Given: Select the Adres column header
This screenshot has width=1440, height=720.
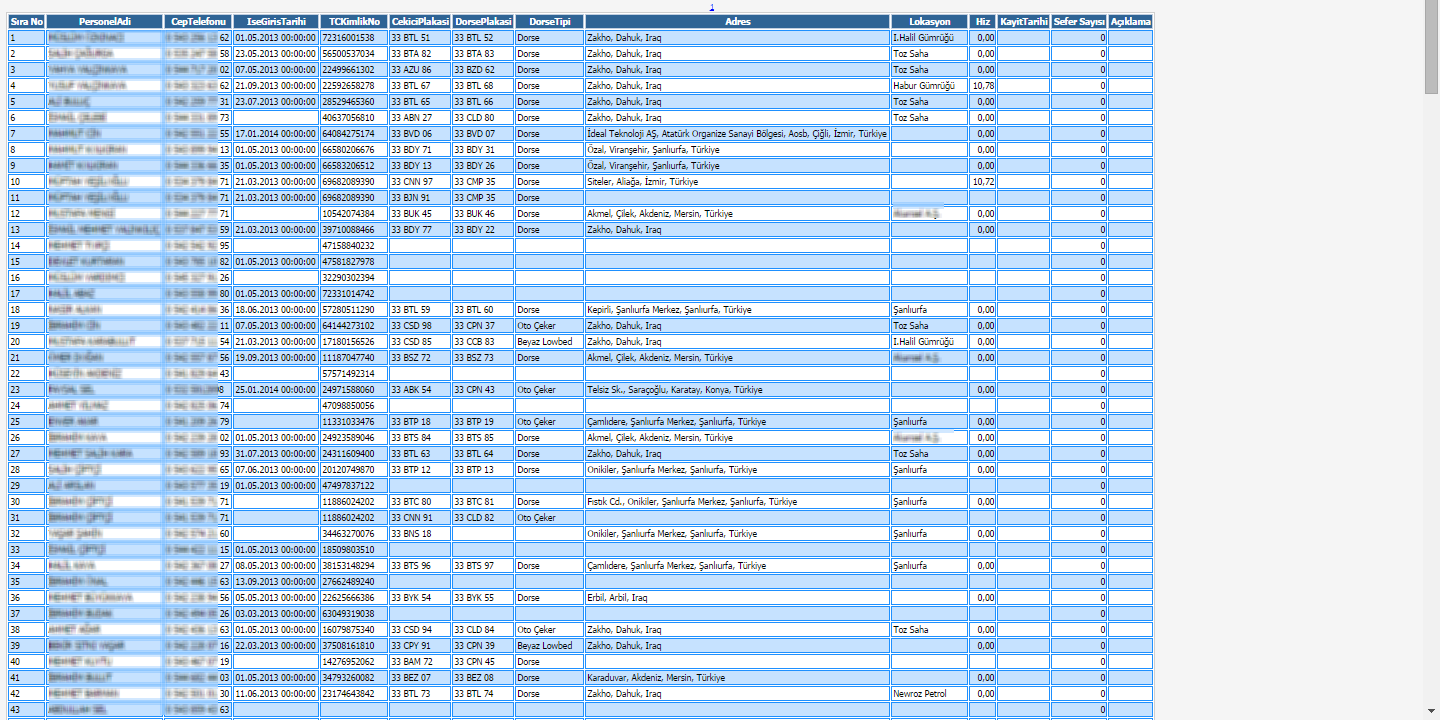Looking at the screenshot, I should pyautogui.click(x=737, y=22).
